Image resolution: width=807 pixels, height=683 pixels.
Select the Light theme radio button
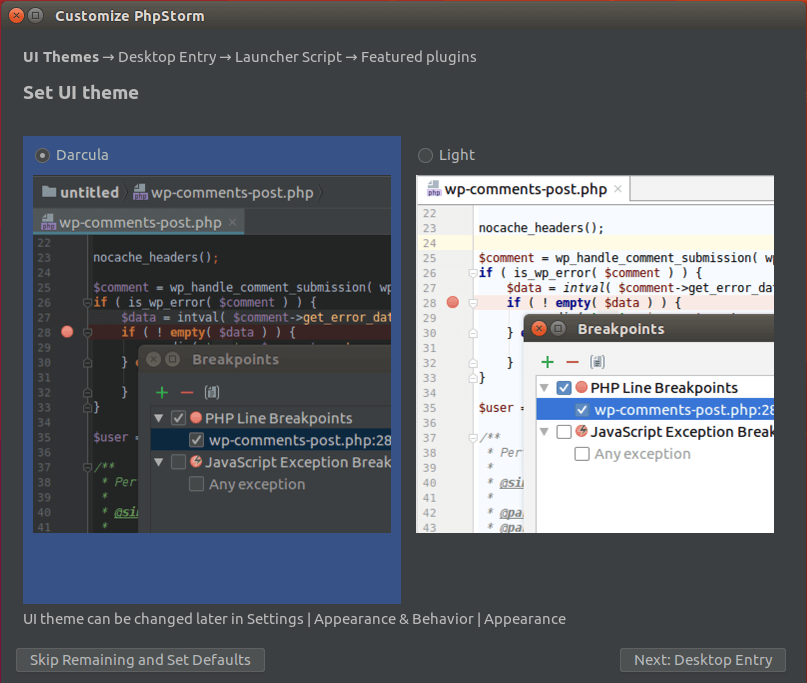coord(425,155)
